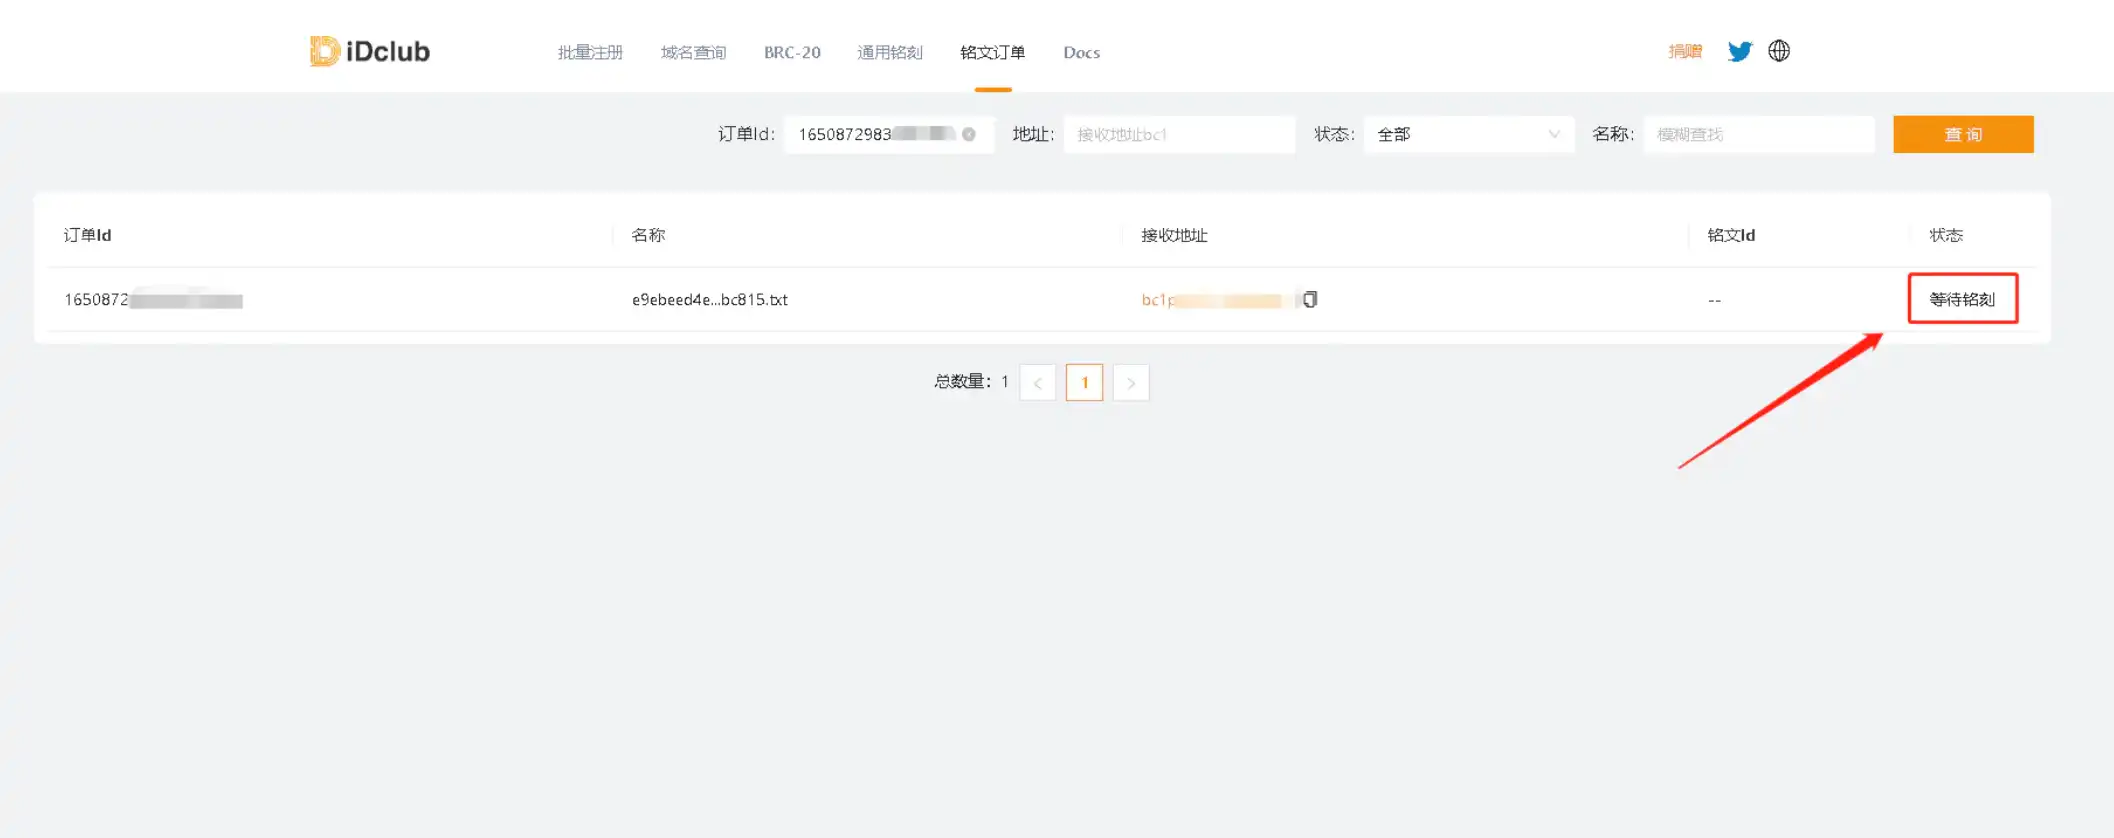Go to previous page with left chevron
This screenshot has width=2114, height=838.
tap(1037, 382)
